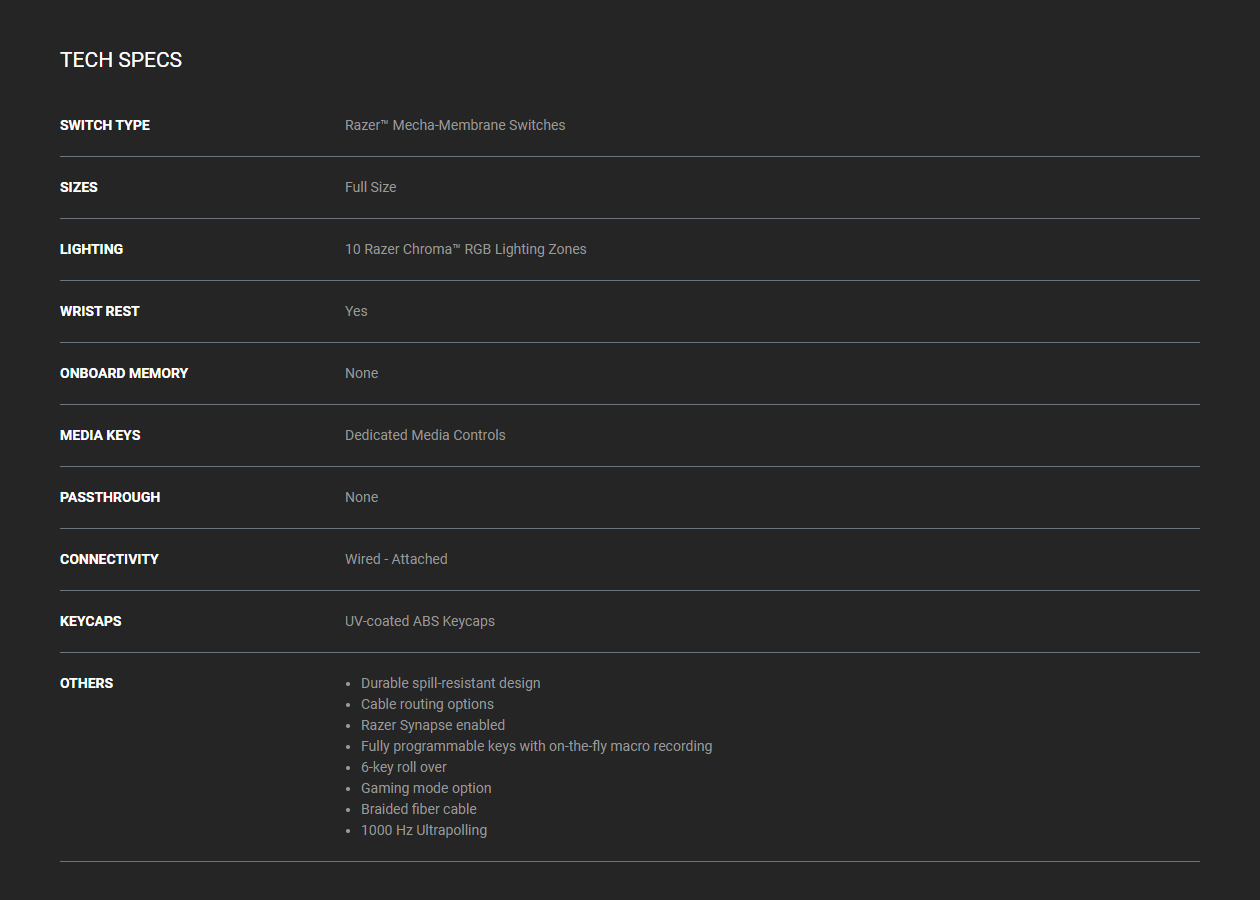
Task: Click the Full Size value
Action: click(x=370, y=187)
